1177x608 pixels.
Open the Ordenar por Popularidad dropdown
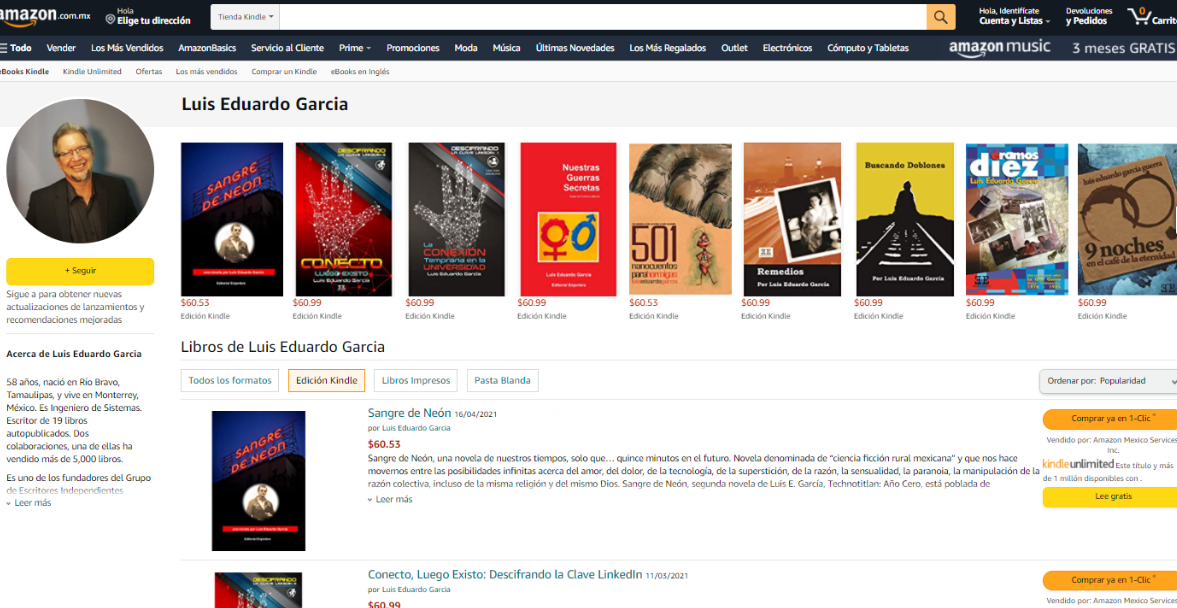click(1109, 381)
